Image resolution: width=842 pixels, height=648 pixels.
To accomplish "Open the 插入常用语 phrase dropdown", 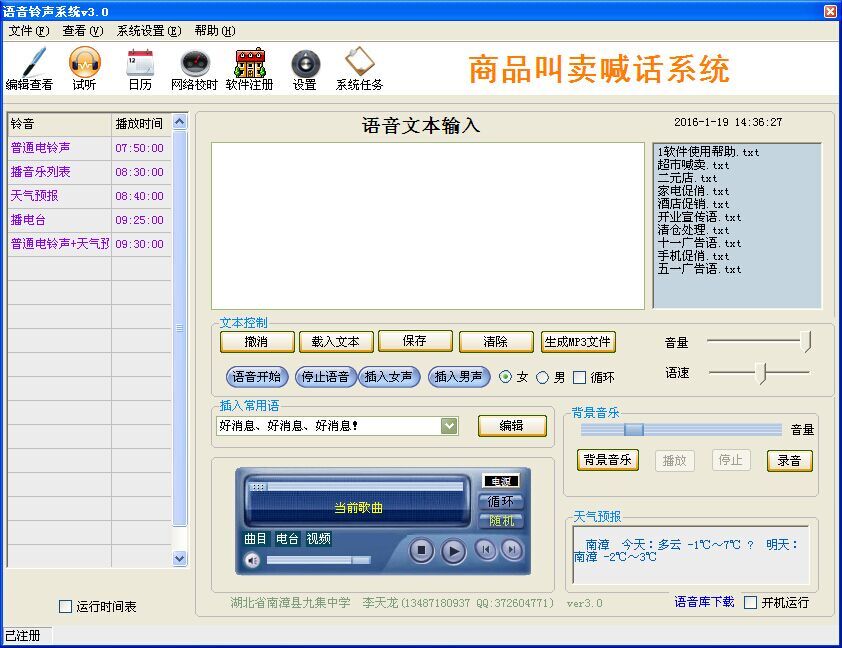I will click(449, 425).
